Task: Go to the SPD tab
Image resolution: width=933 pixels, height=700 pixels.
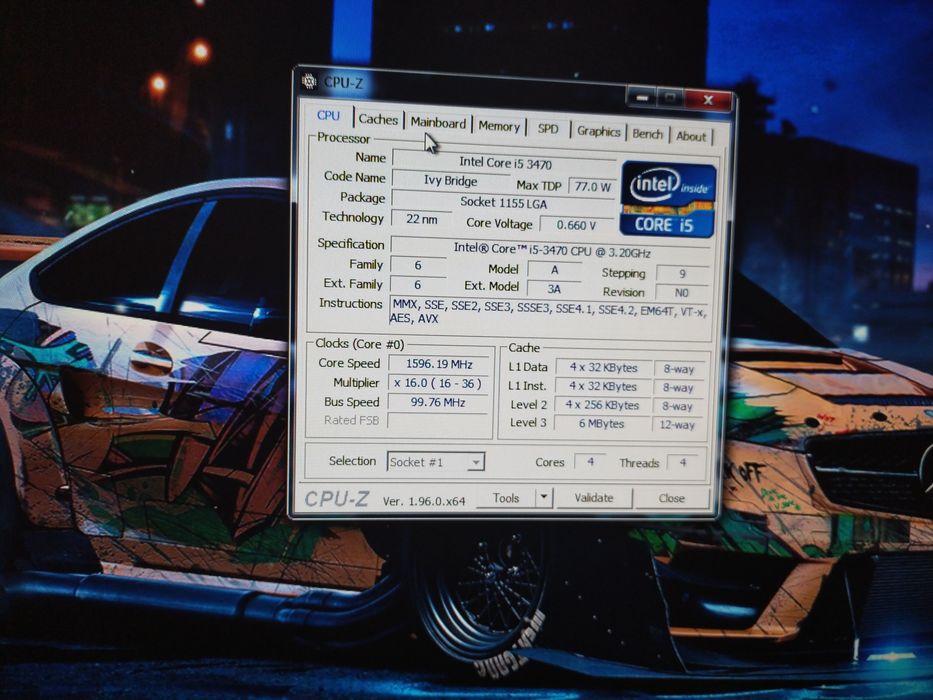Action: (548, 129)
